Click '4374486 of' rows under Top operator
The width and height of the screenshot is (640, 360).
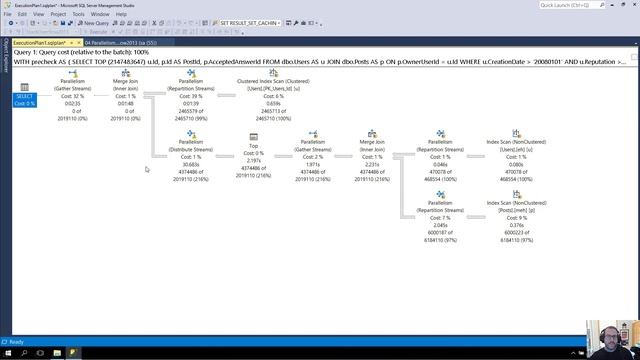tap(253, 168)
